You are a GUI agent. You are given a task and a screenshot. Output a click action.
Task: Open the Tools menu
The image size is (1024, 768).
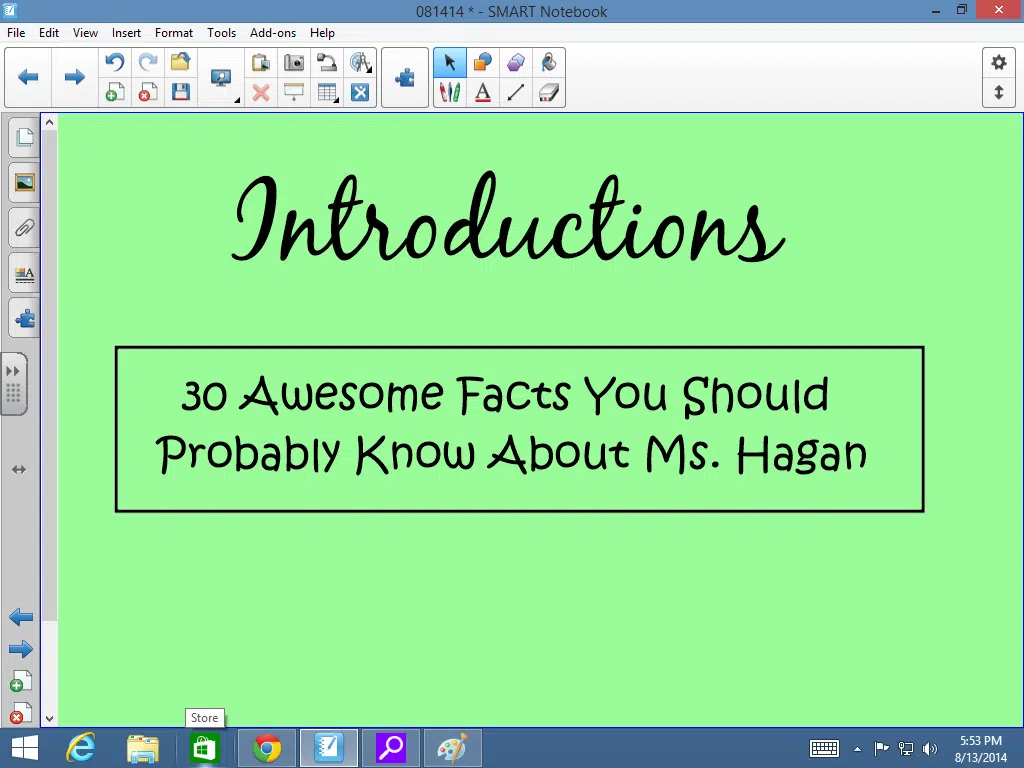(x=221, y=33)
